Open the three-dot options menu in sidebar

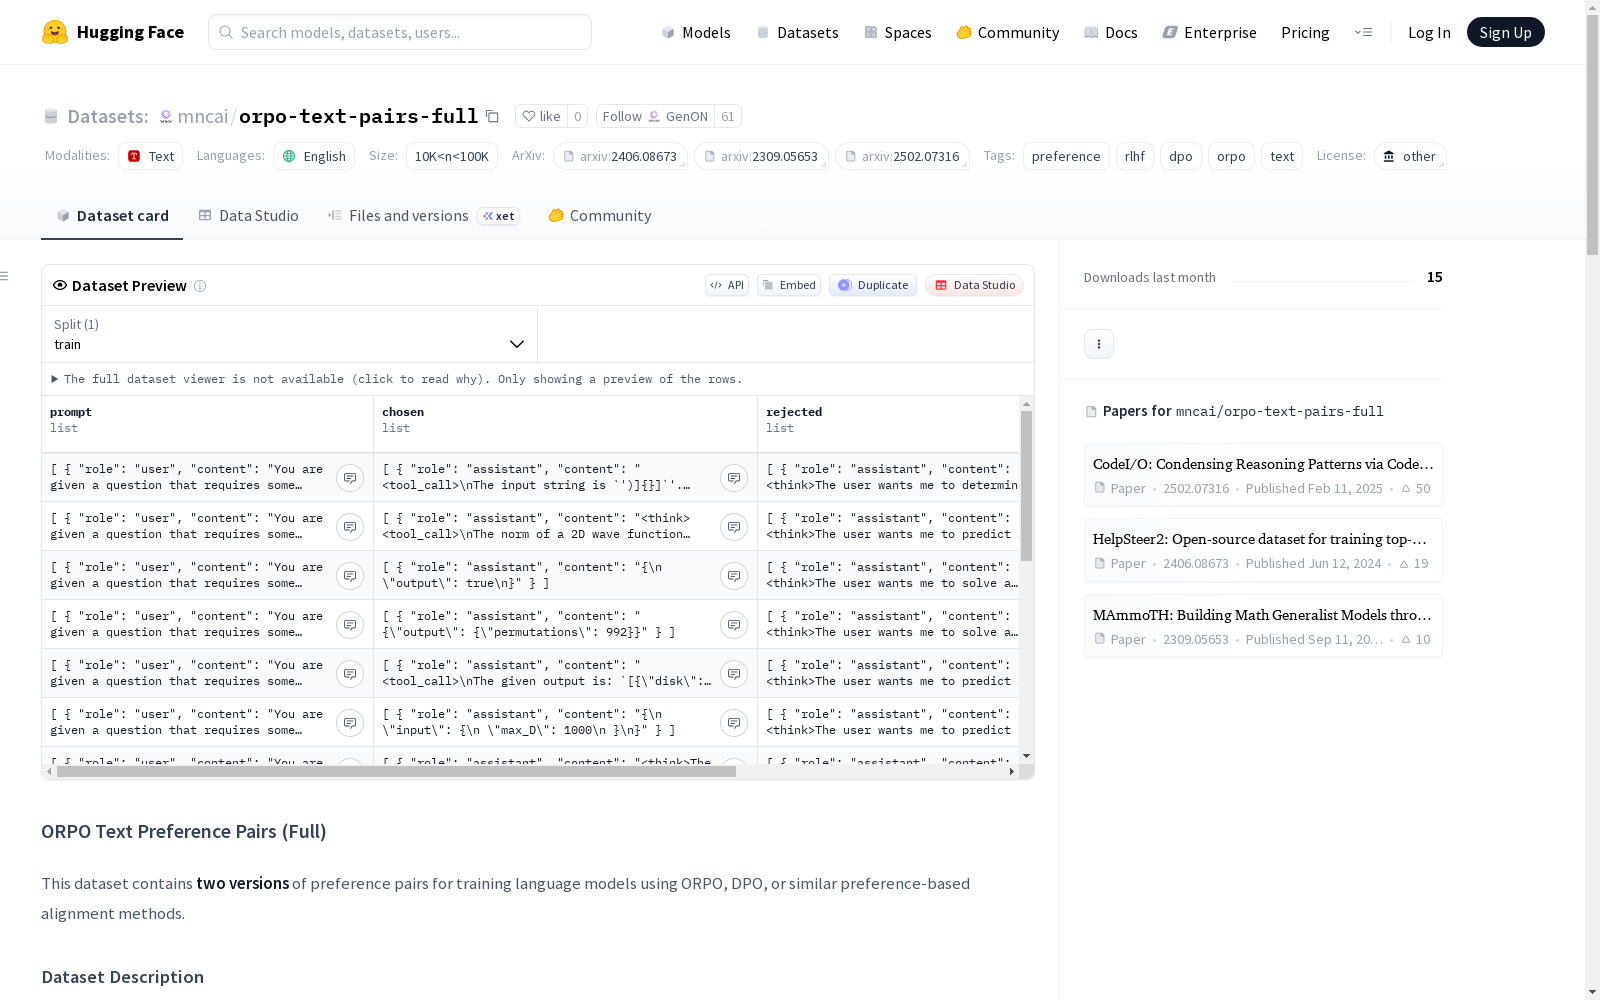pyautogui.click(x=1099, y=344)
